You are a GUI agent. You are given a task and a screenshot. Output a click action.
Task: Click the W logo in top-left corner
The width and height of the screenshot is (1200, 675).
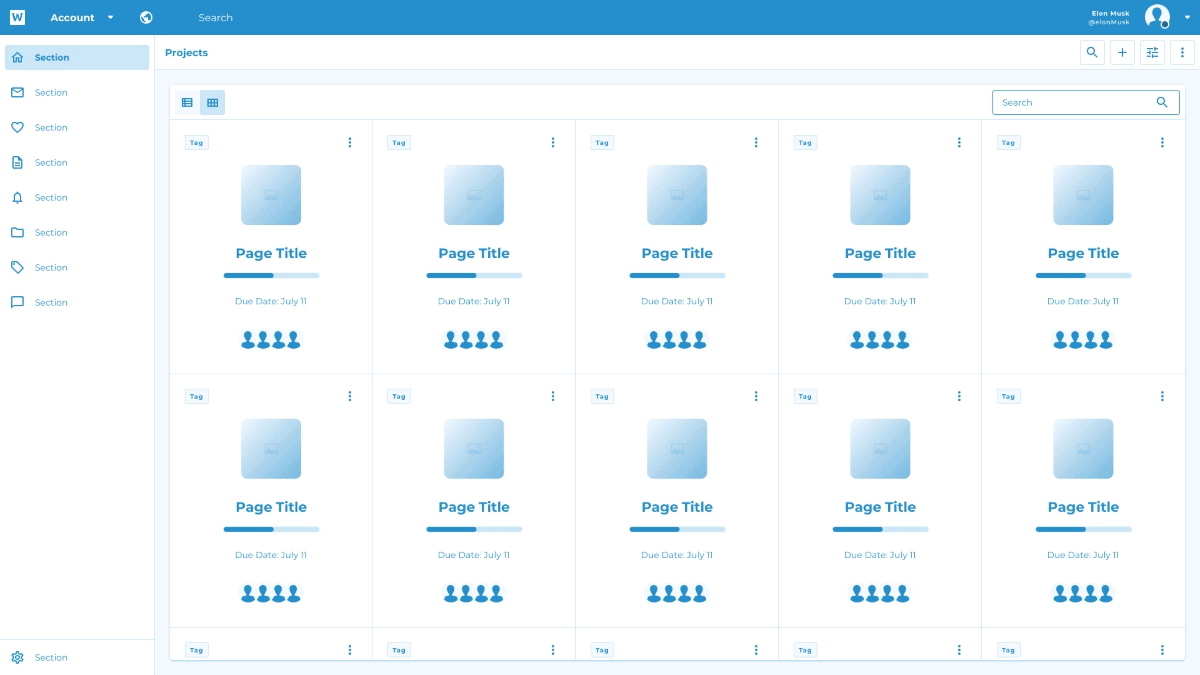(17, 17)
